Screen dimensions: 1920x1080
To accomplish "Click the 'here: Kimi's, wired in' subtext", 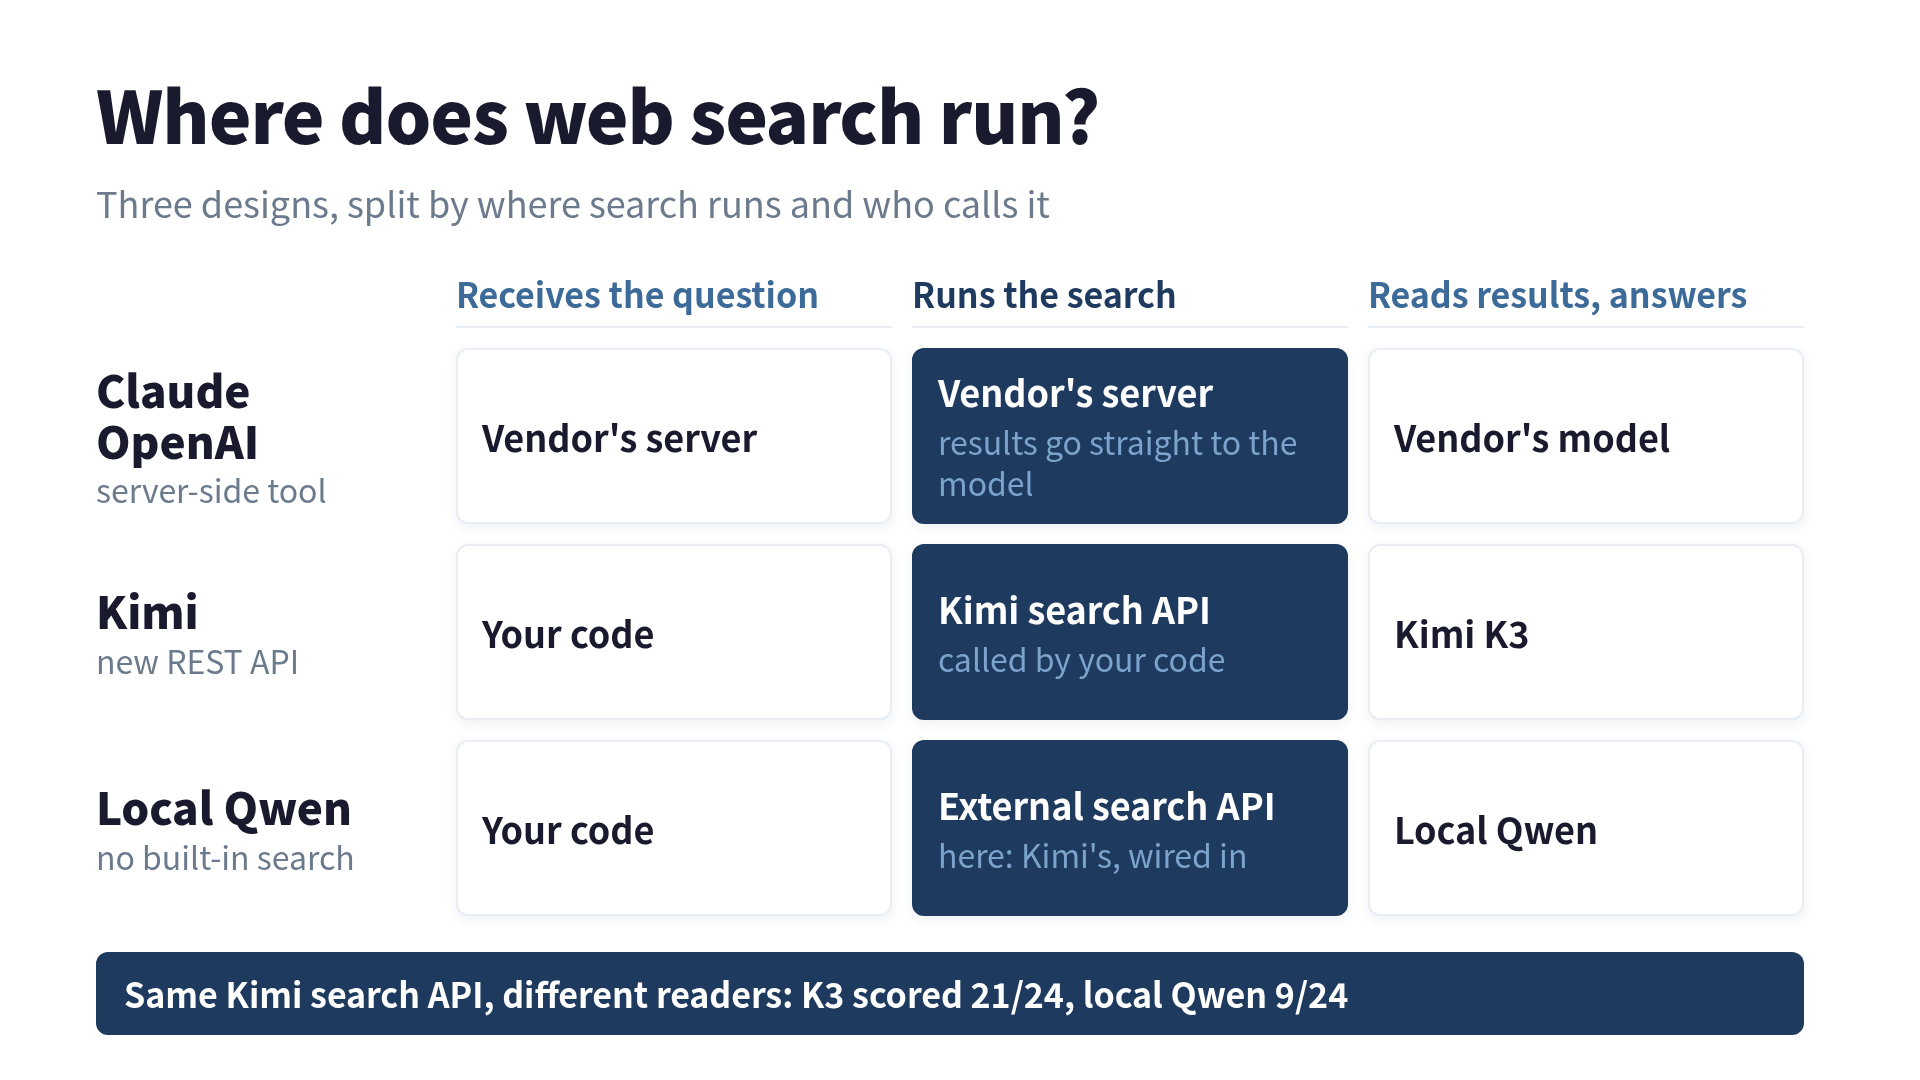I will pyautogui.click(x=1092, y=856).
